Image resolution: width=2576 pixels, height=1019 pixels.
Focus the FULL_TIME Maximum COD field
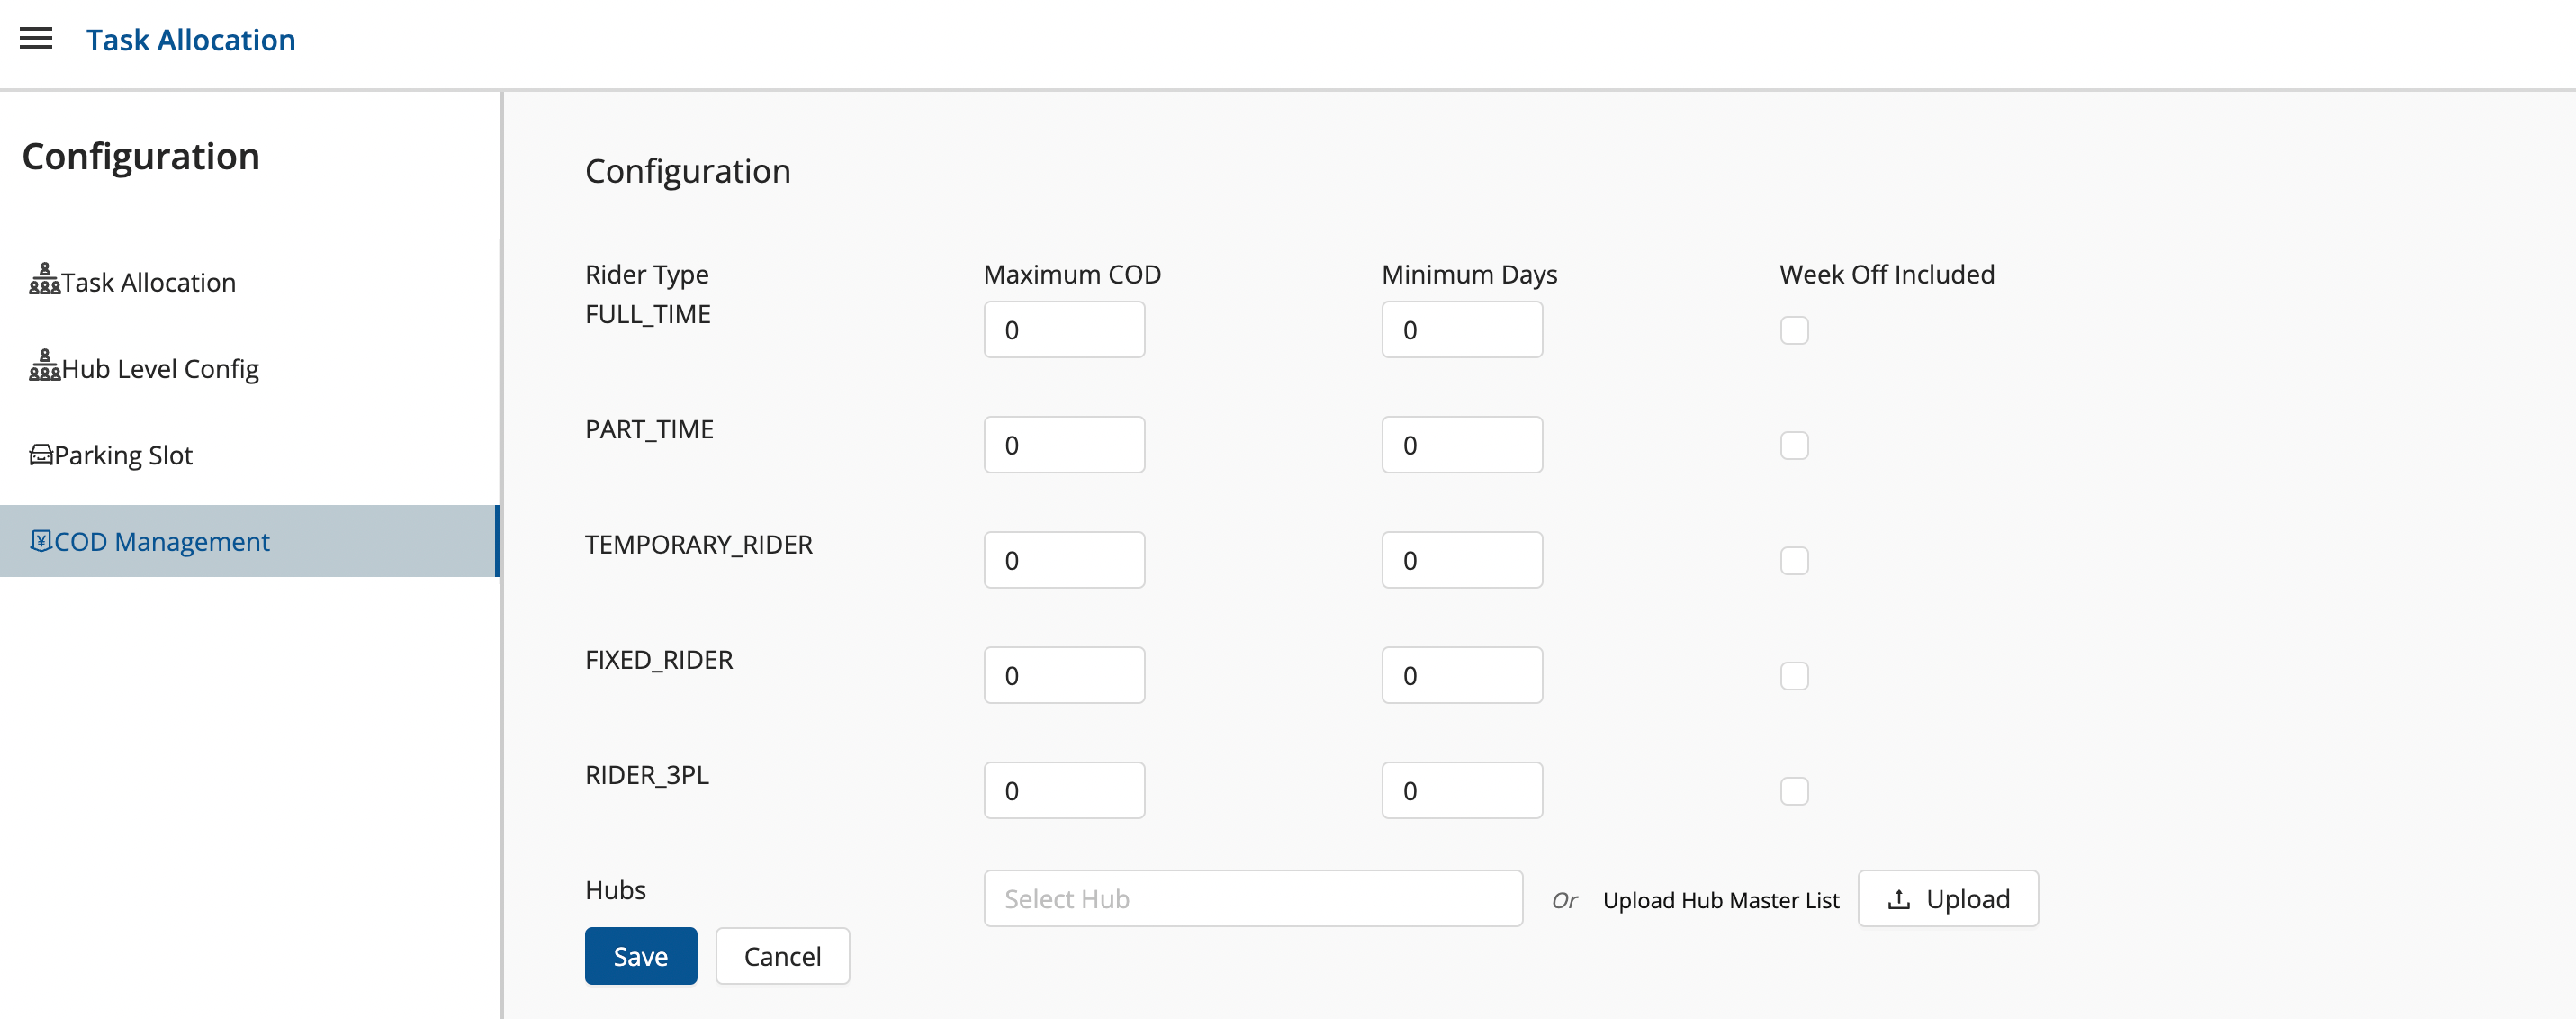coord(1064,330)
